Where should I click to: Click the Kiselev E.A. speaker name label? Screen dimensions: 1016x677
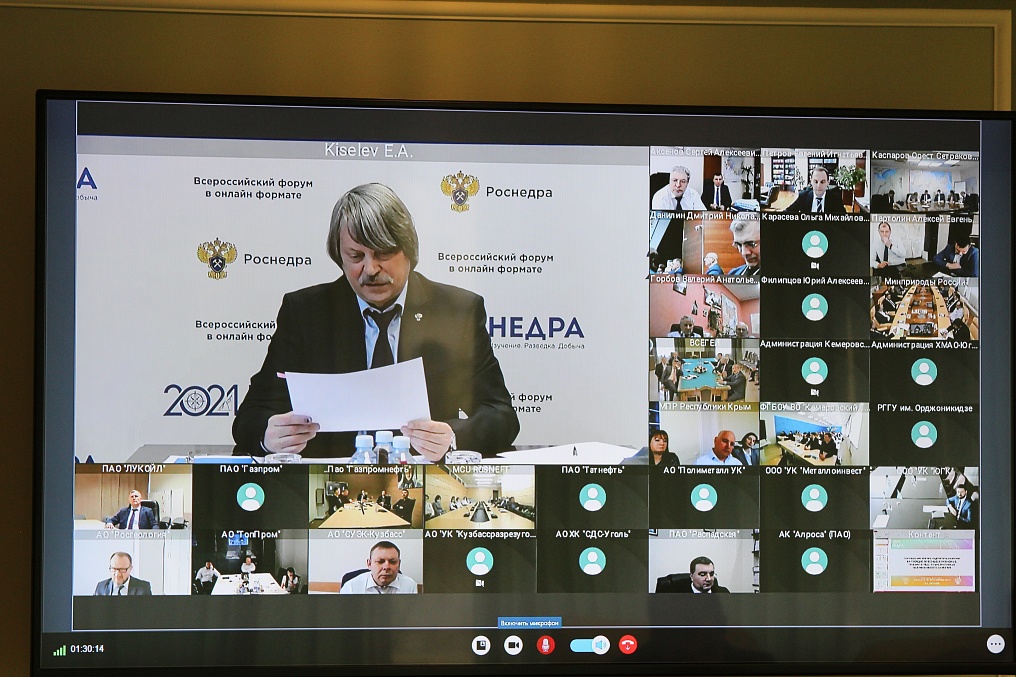point(368,151)
